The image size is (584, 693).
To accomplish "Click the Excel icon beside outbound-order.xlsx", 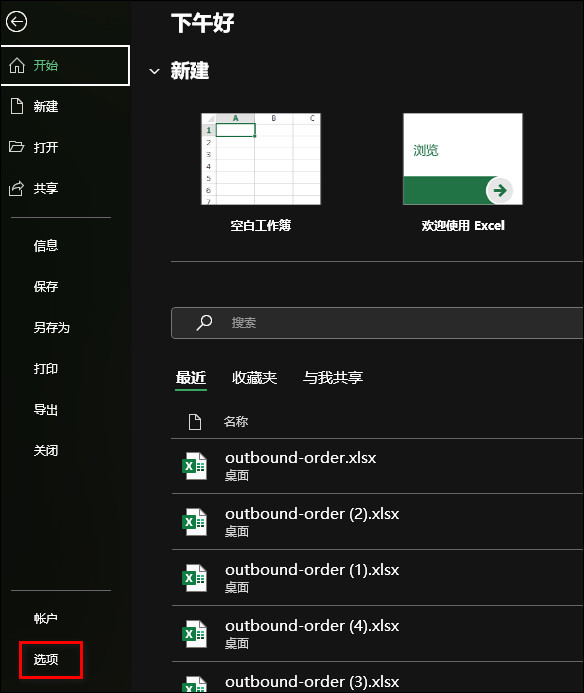I will coord(195,466).
